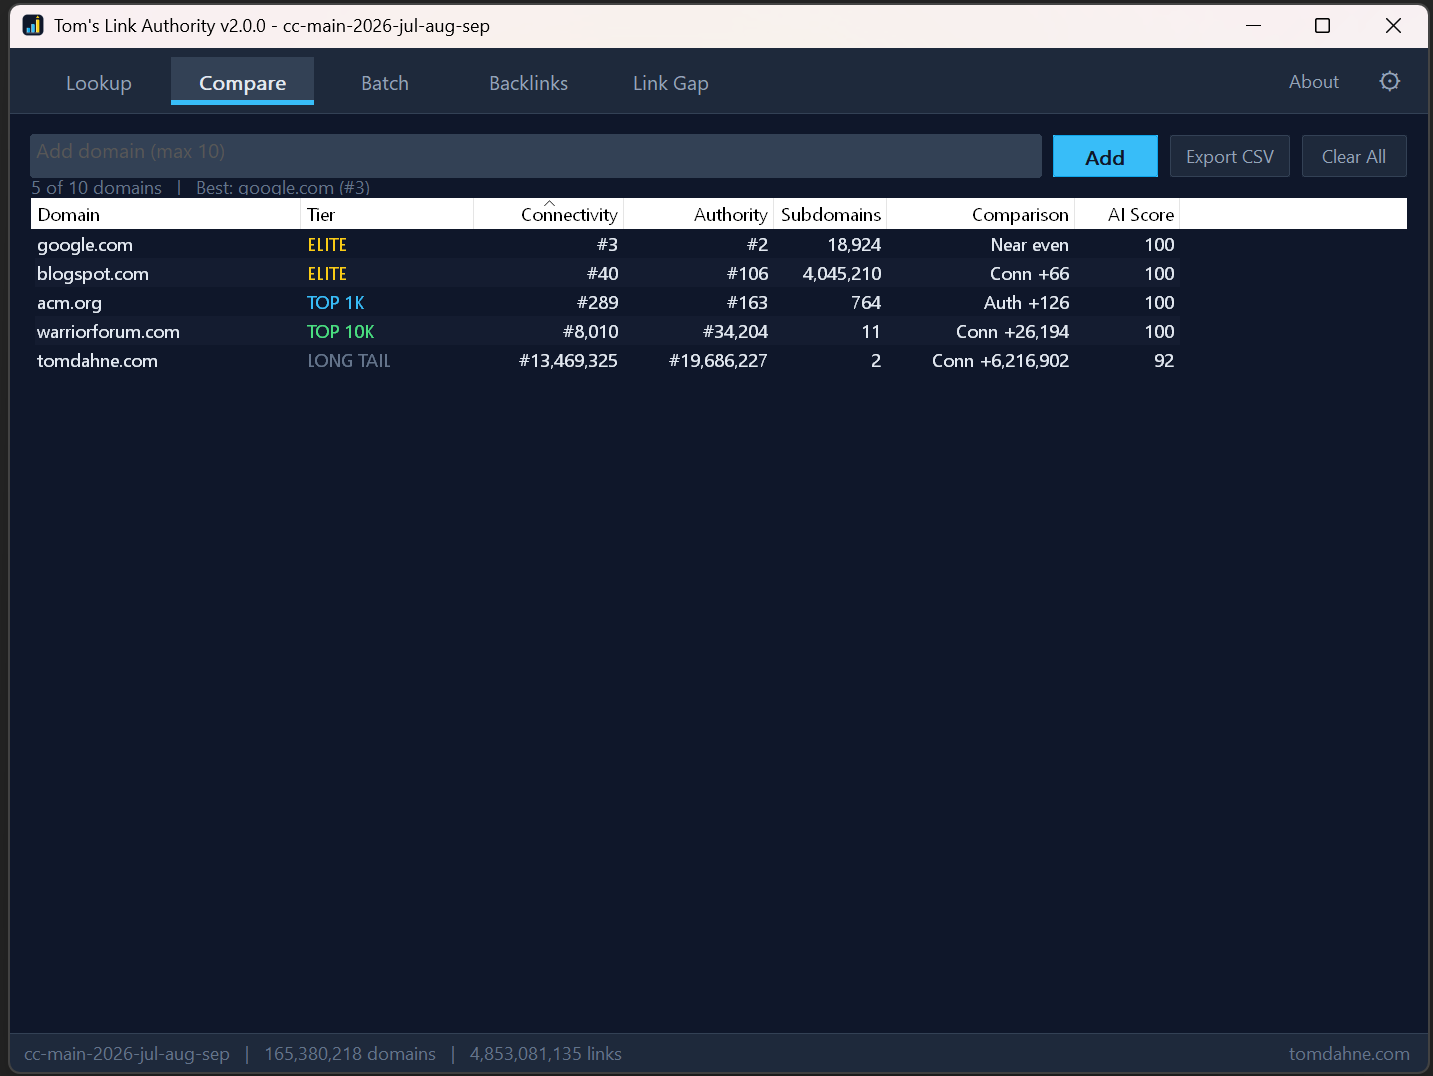Maximize the application window
The width and height of the screenshot is (1433, 1076).
click(1322, 25)
